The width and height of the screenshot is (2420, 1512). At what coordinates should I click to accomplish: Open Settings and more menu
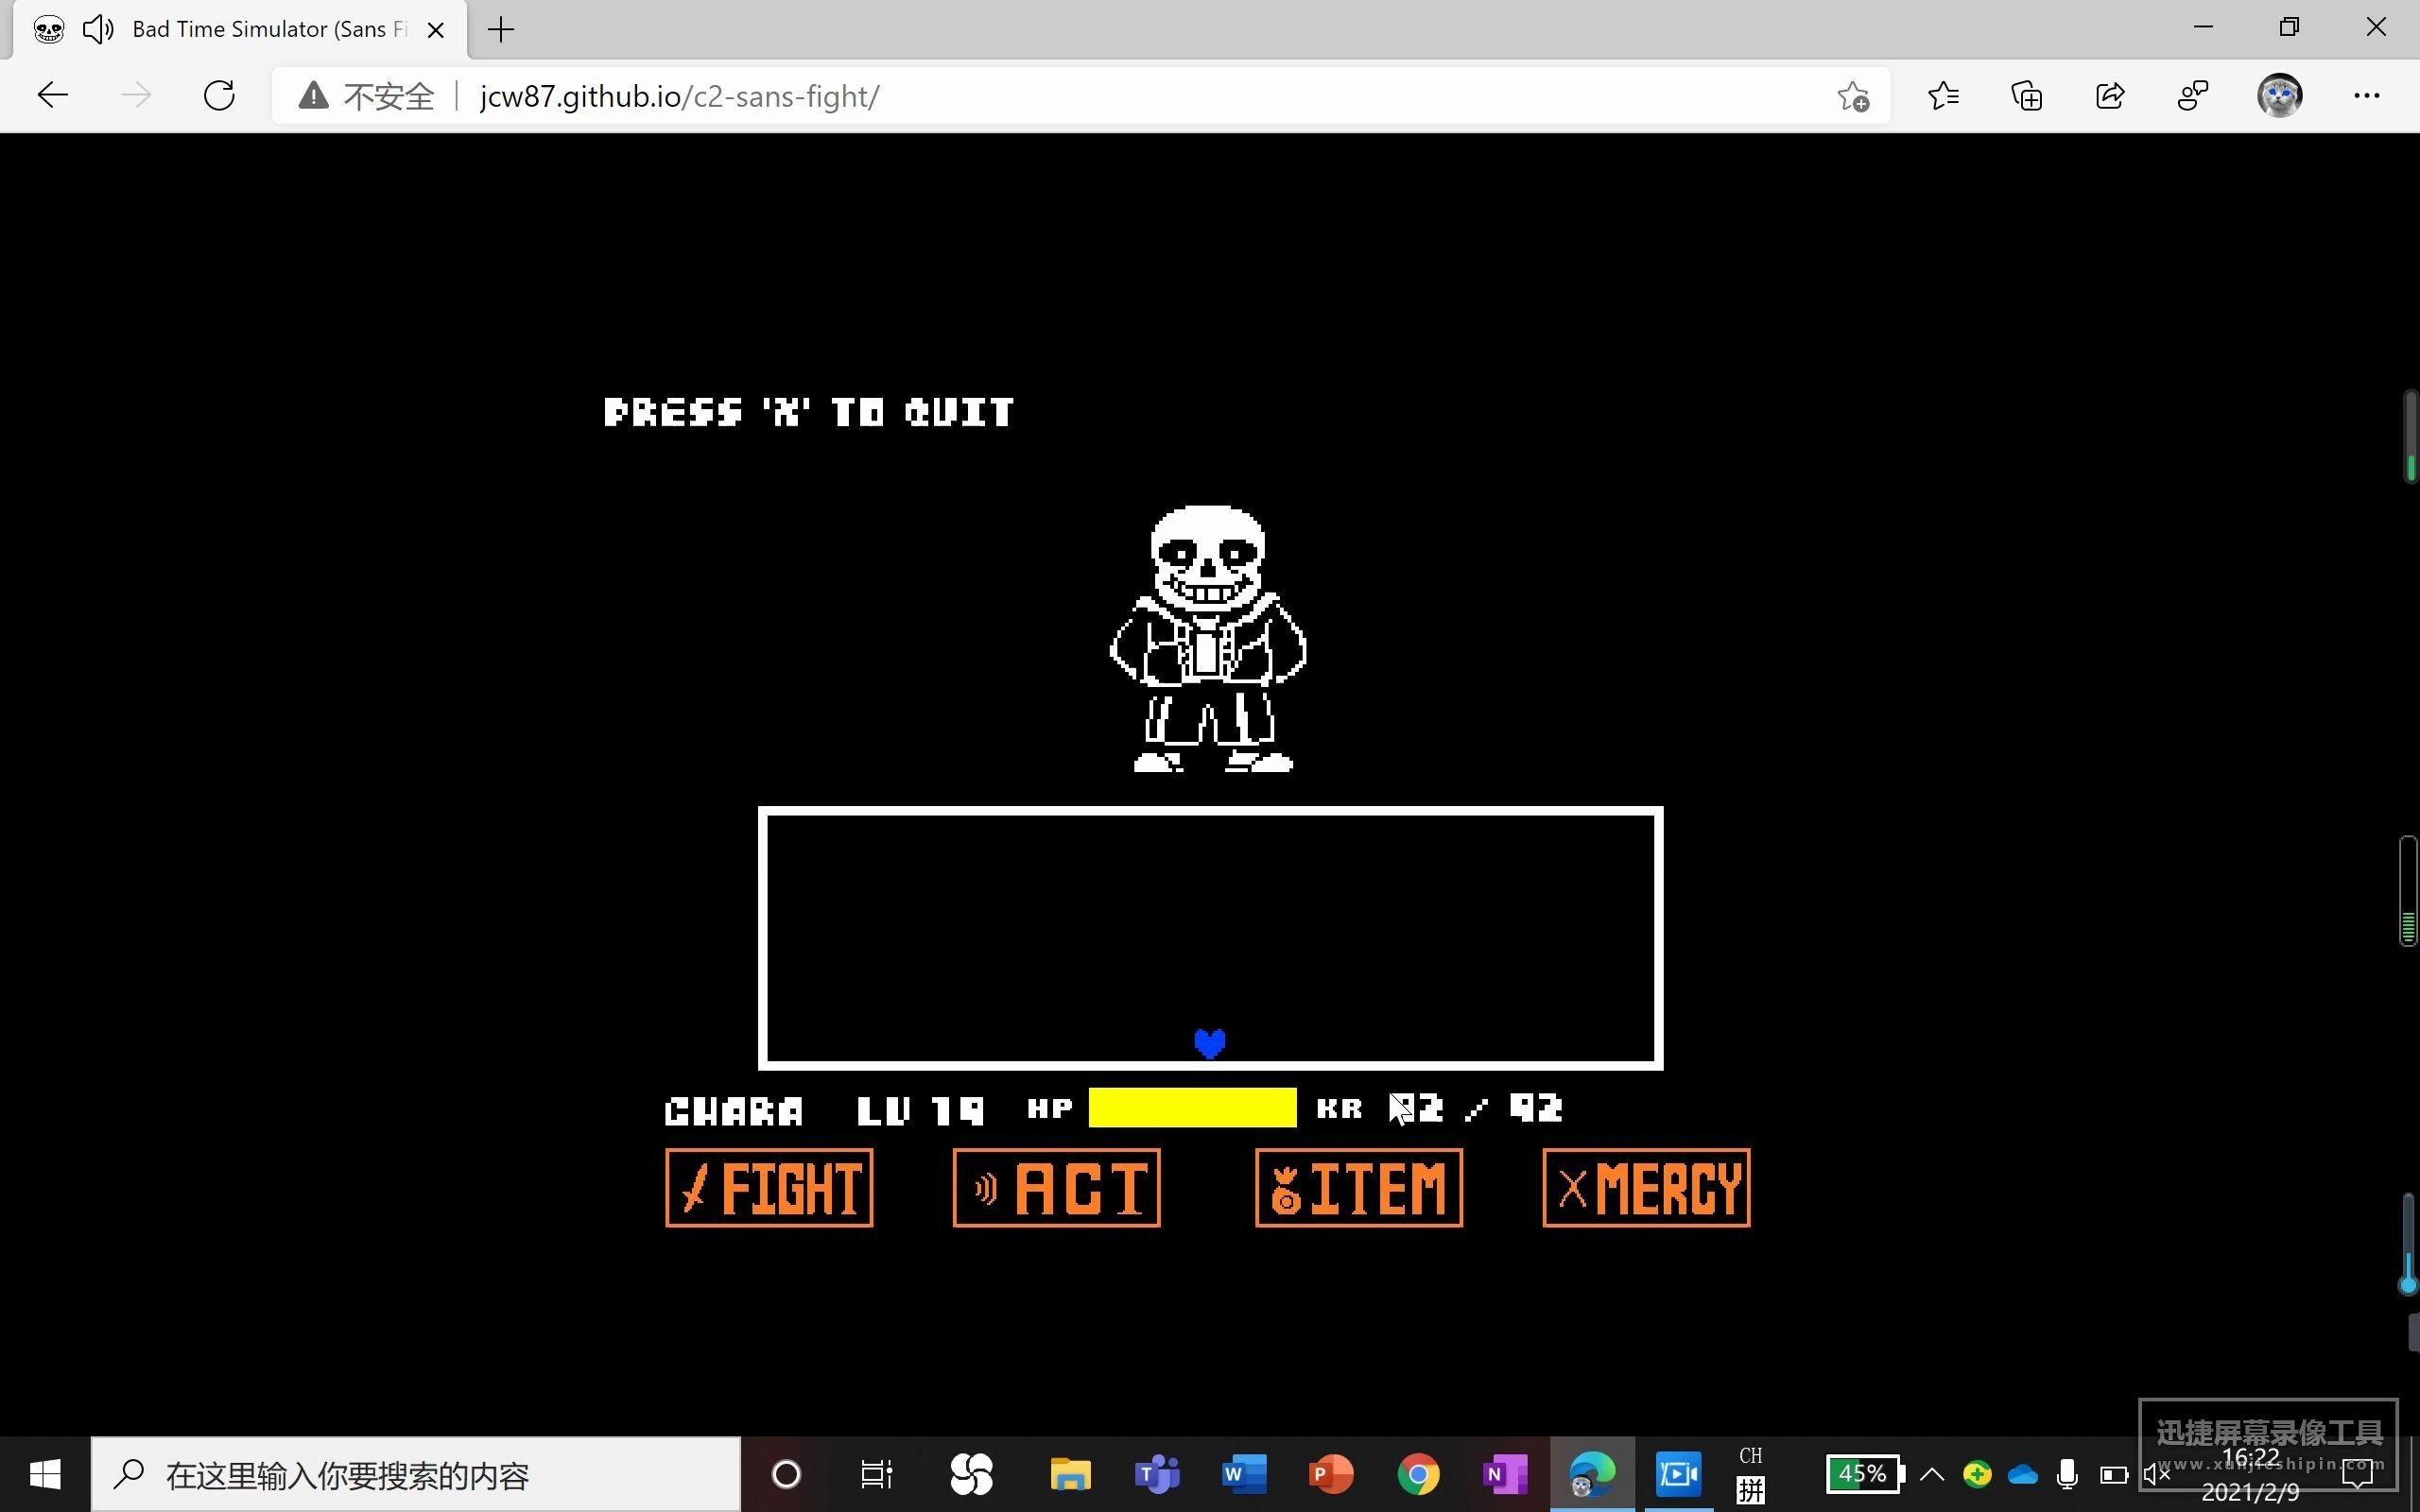pos(2367,96)
